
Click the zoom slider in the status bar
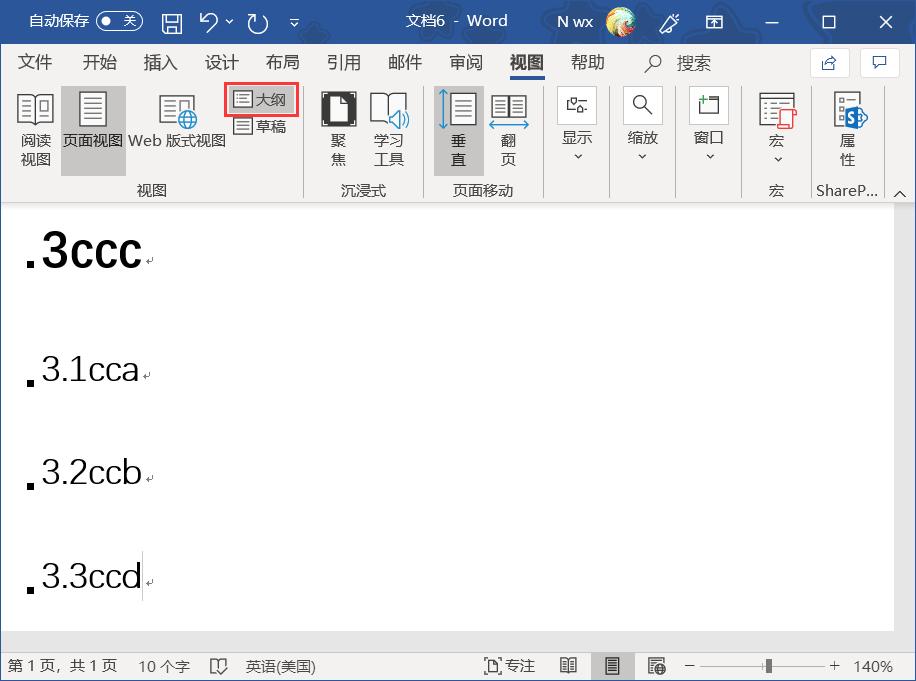tap(768, 666)
